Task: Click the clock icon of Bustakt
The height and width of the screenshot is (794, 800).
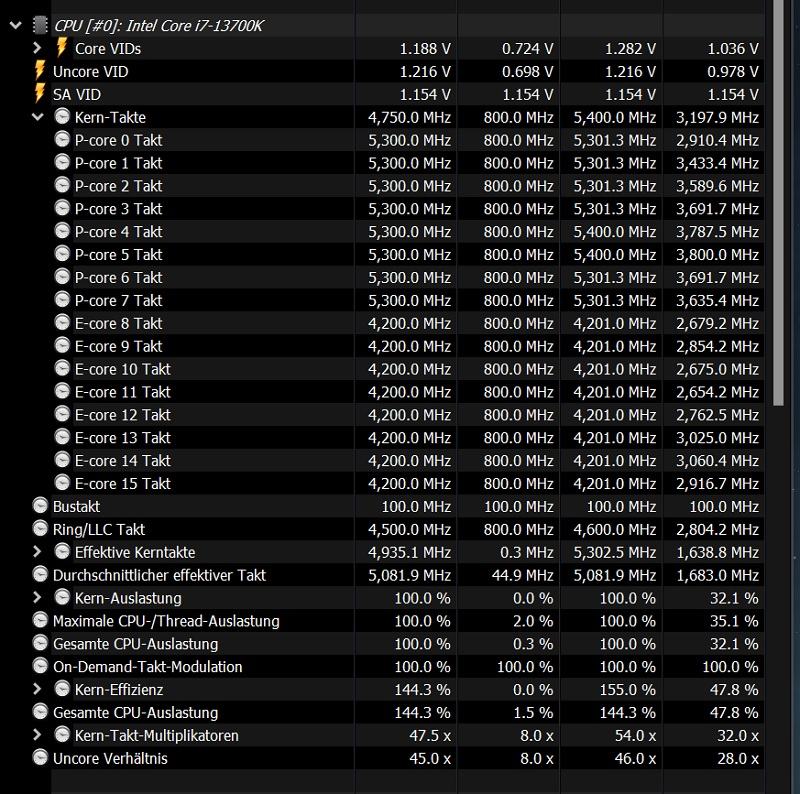Action: tap(40, 506)
